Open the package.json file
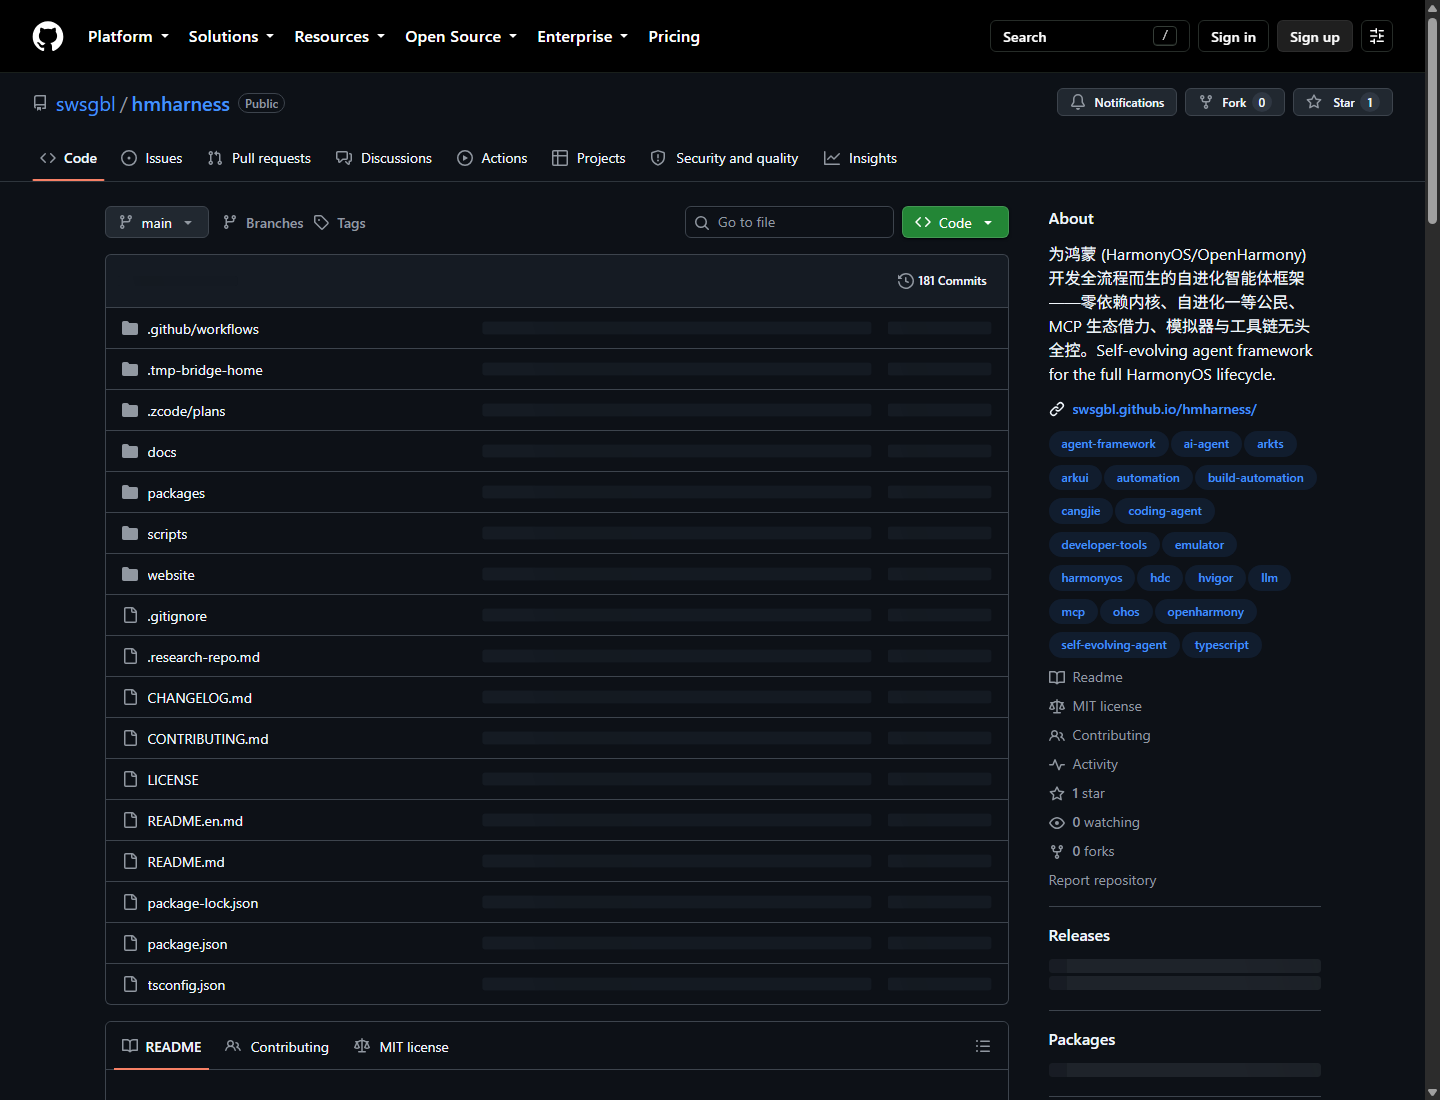Screen dimensions: 1440x1100 [187, 944]
